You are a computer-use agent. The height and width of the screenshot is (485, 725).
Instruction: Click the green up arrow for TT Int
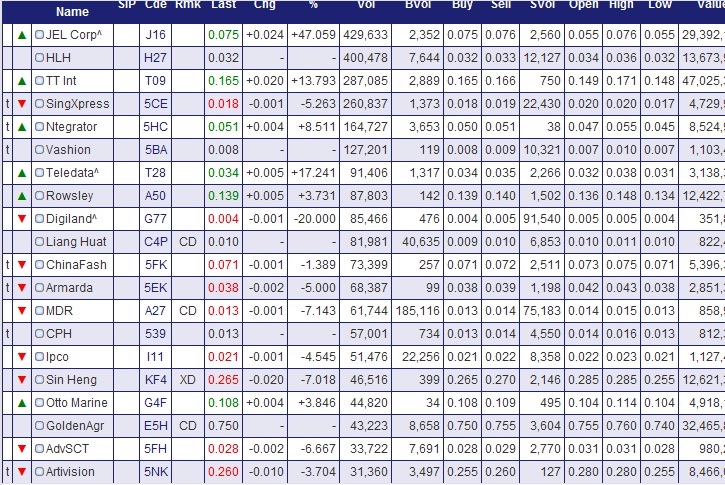[x=22, y=81]
